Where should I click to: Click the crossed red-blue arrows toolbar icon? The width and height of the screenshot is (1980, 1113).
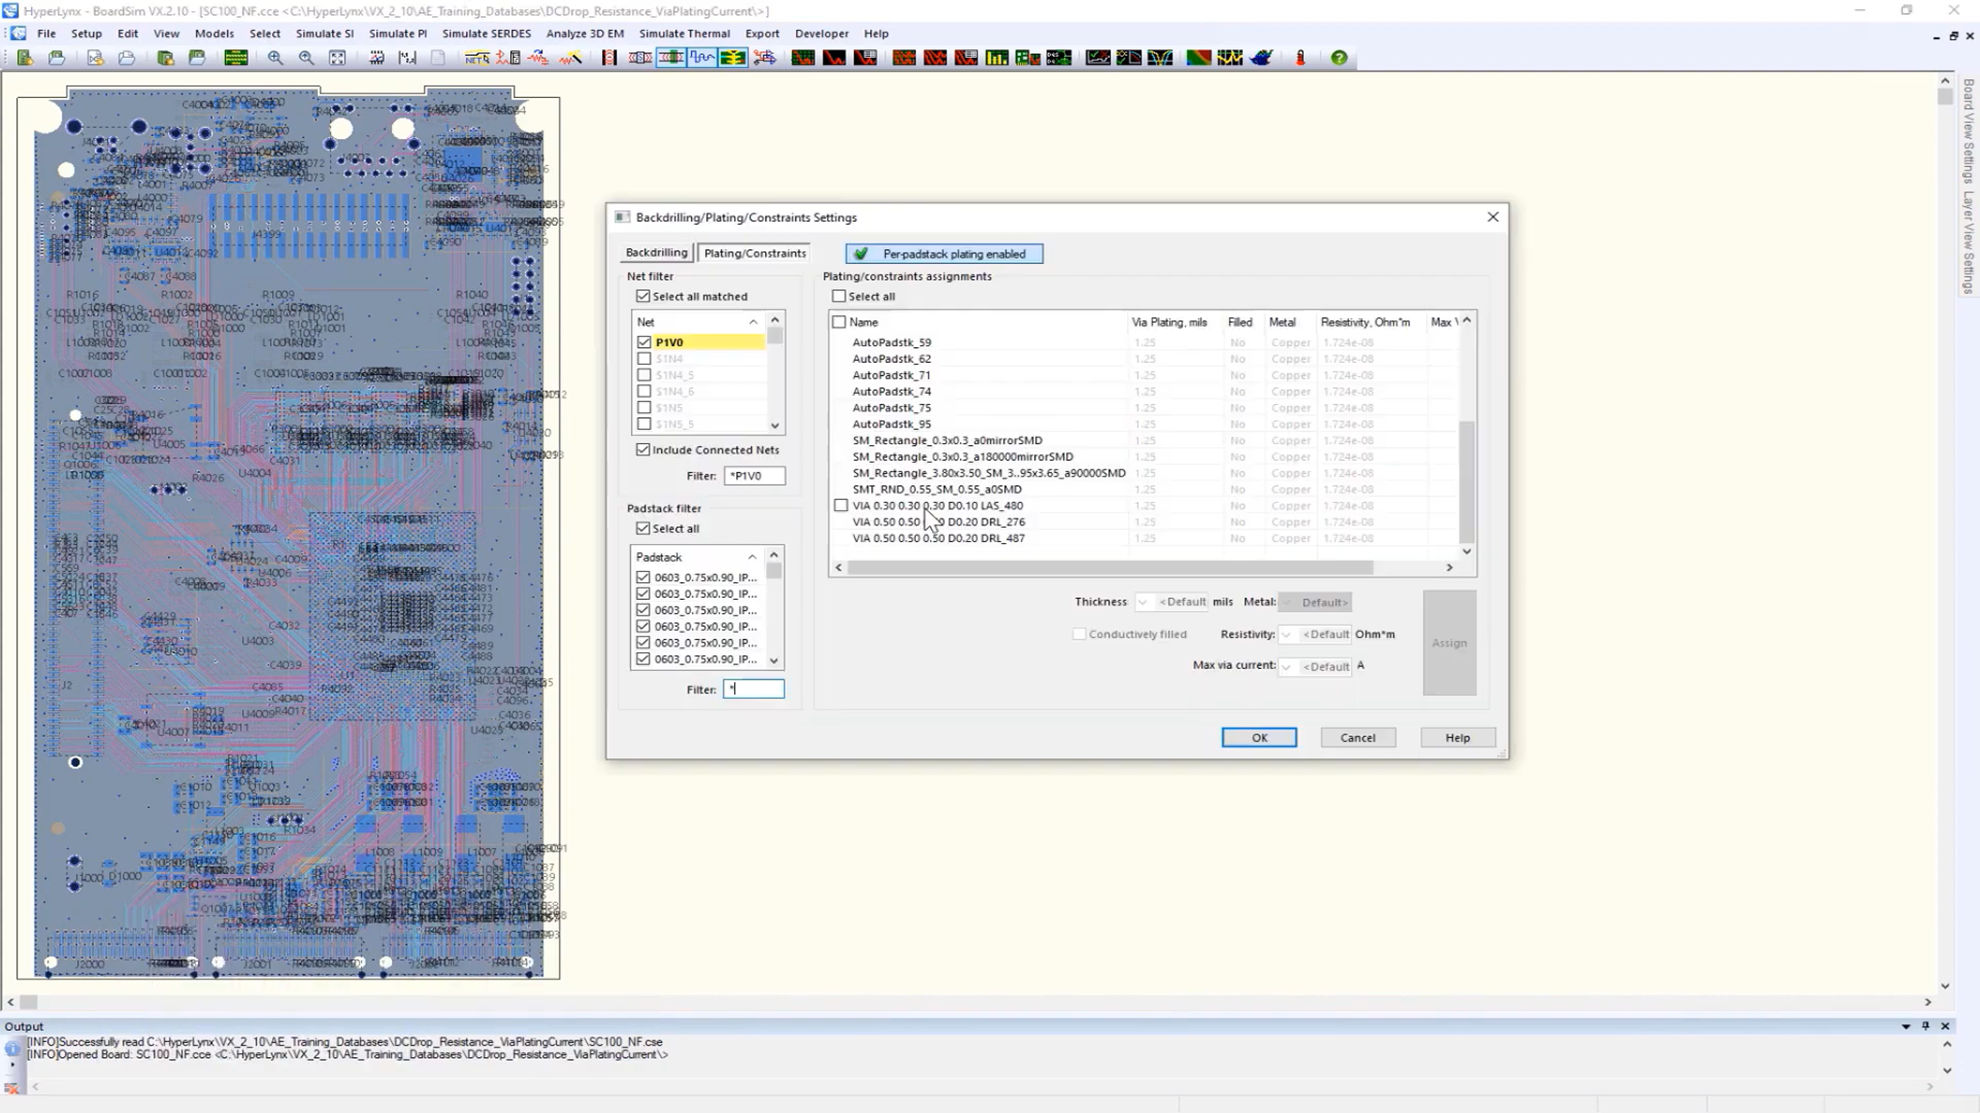point(765,58)
